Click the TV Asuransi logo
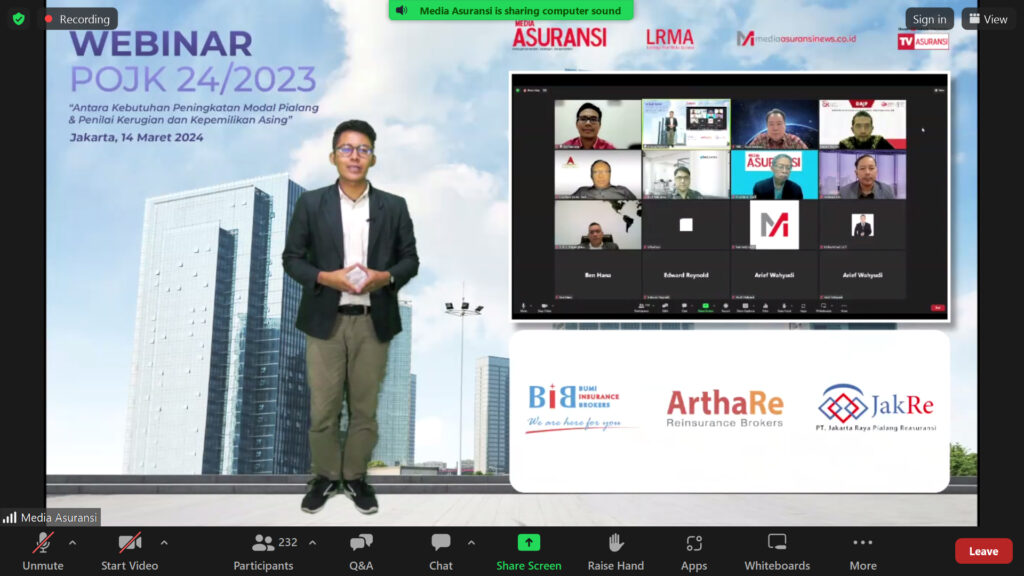 pyautogui.click(x=923, y=41)
